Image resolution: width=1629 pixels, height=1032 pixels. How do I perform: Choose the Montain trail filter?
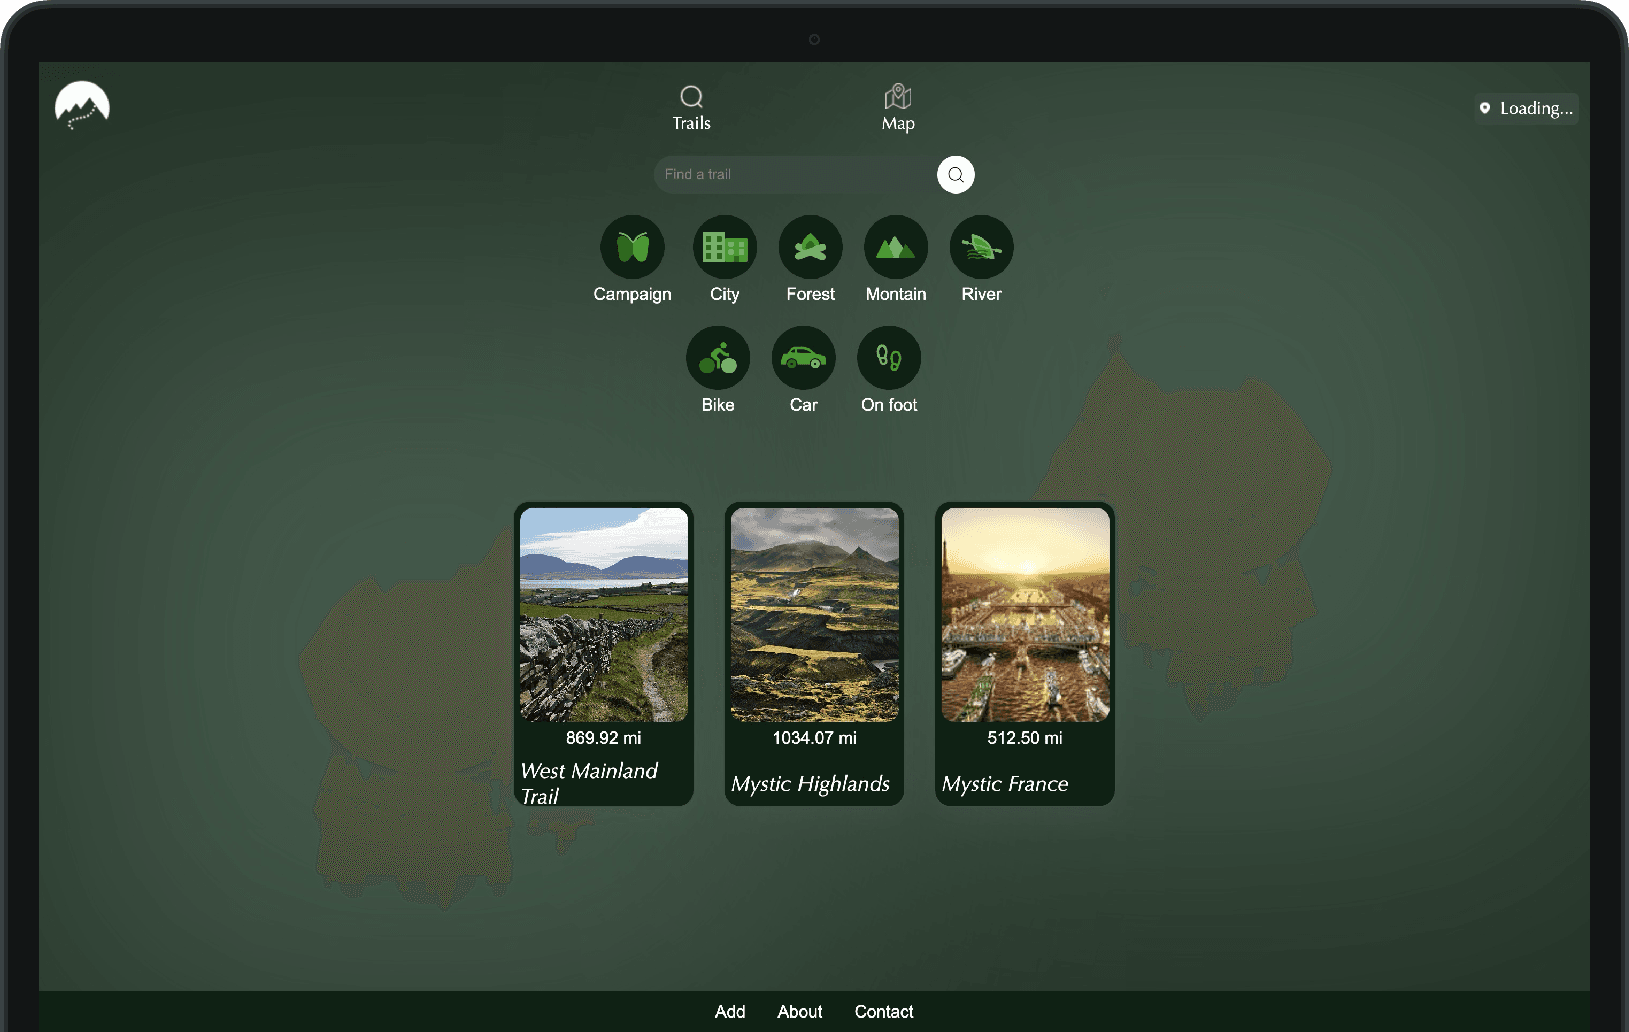click(x=895, y=247)
